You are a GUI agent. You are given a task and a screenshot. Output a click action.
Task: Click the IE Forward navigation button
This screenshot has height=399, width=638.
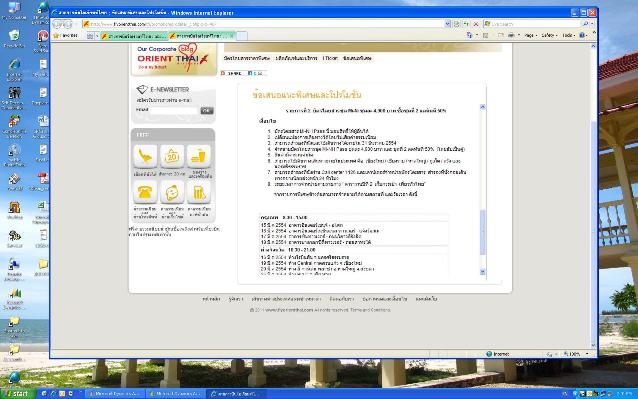click(x=68, y=24)
